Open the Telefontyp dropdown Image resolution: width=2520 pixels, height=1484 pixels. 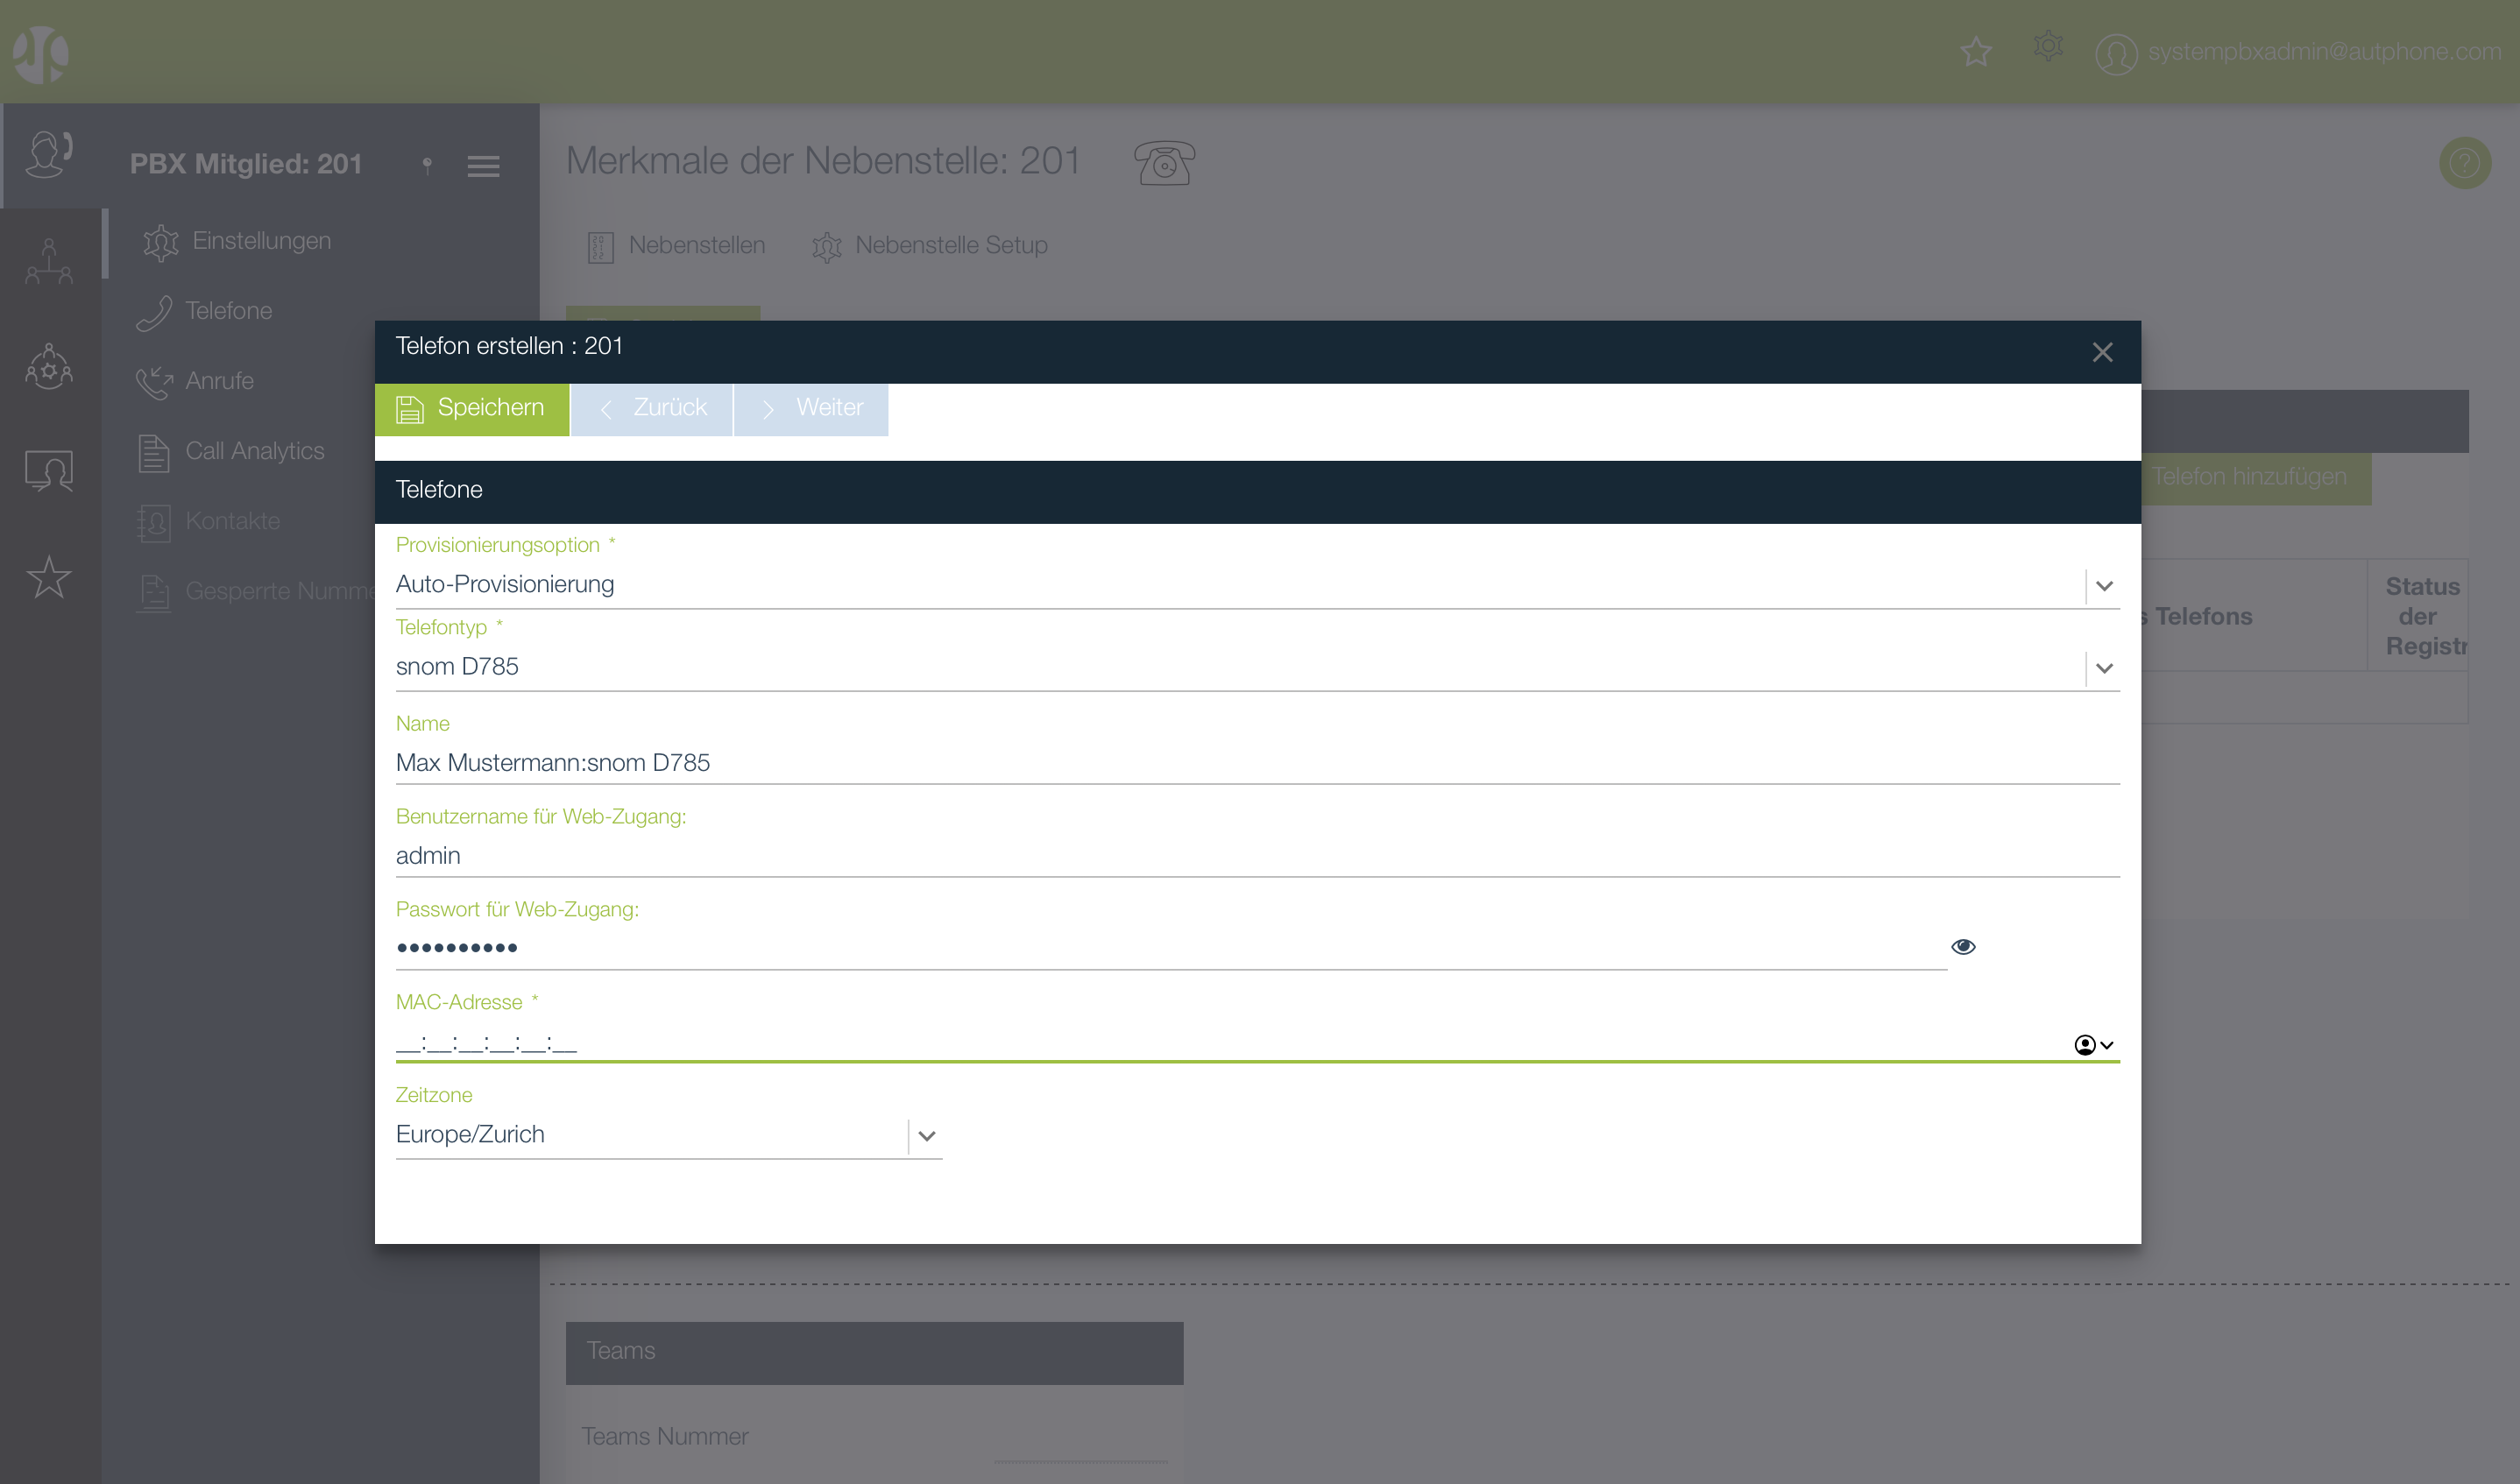(2104, 668)
